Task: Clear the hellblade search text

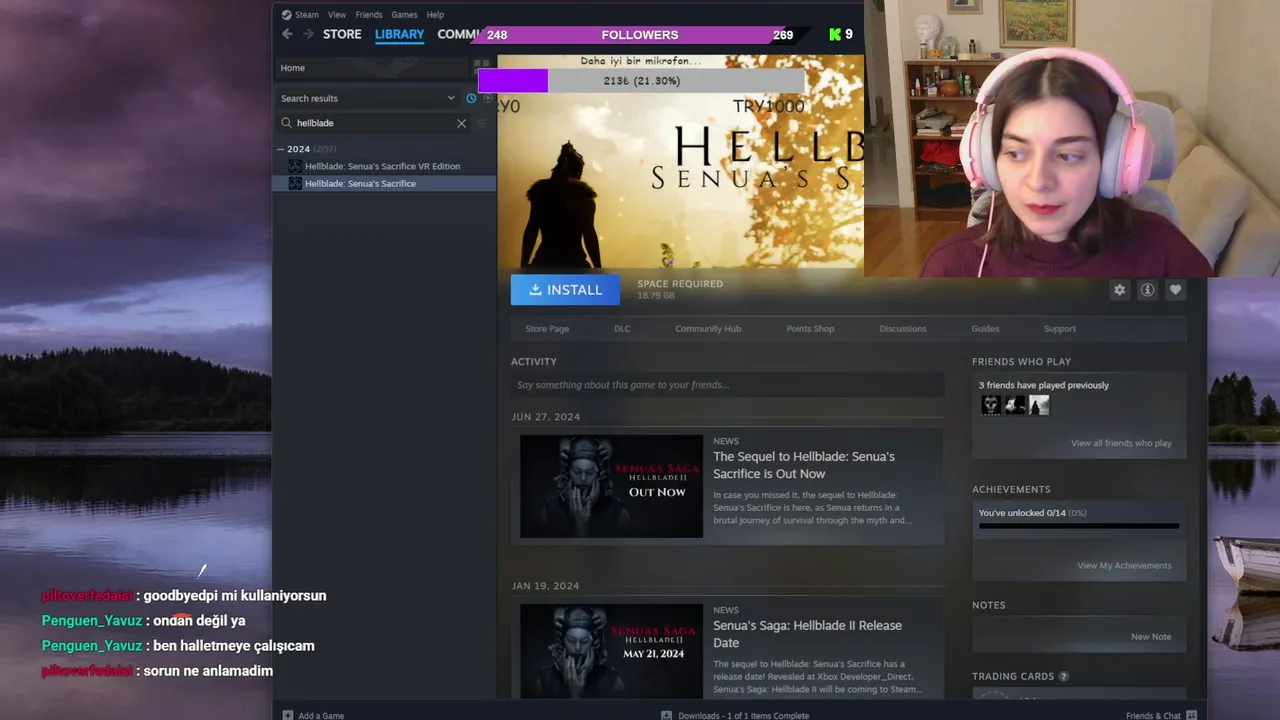Action: tap(461, 123)
